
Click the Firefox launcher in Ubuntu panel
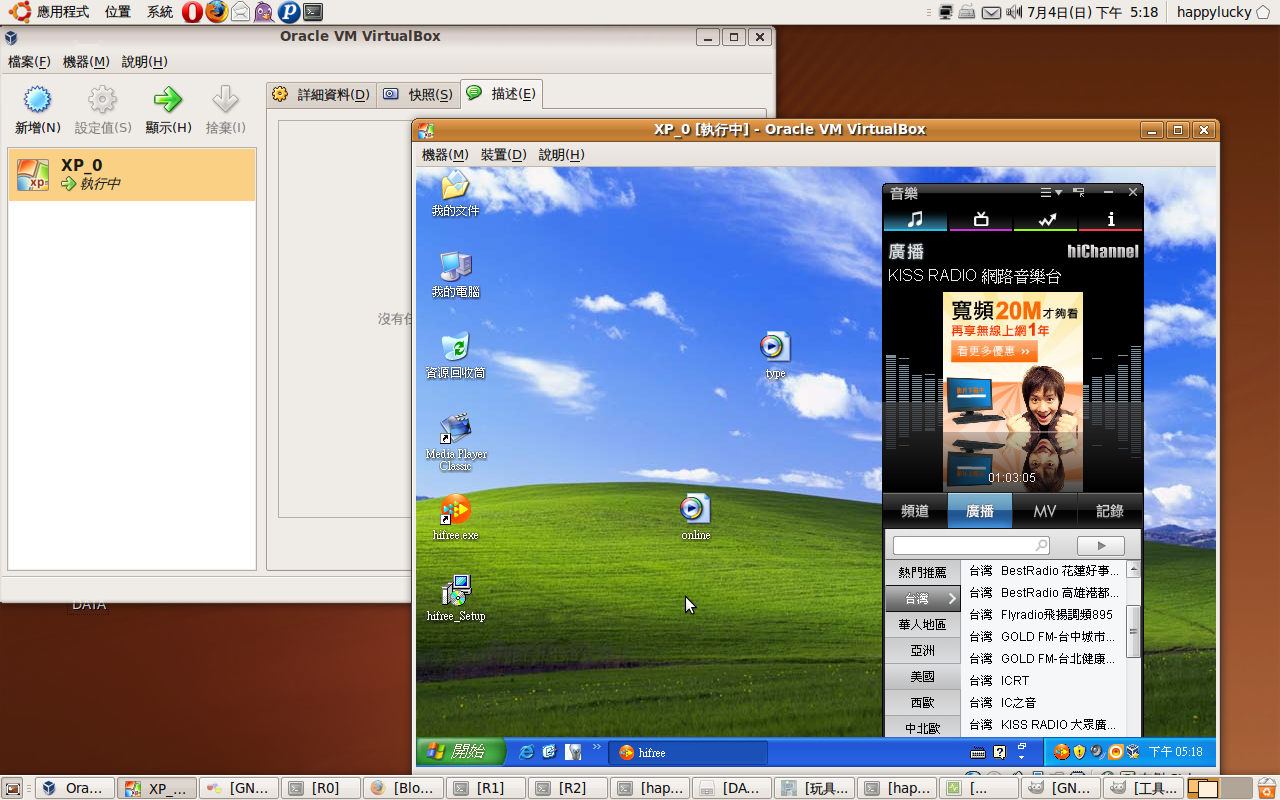pyautogui.click(x=217, y=12)
